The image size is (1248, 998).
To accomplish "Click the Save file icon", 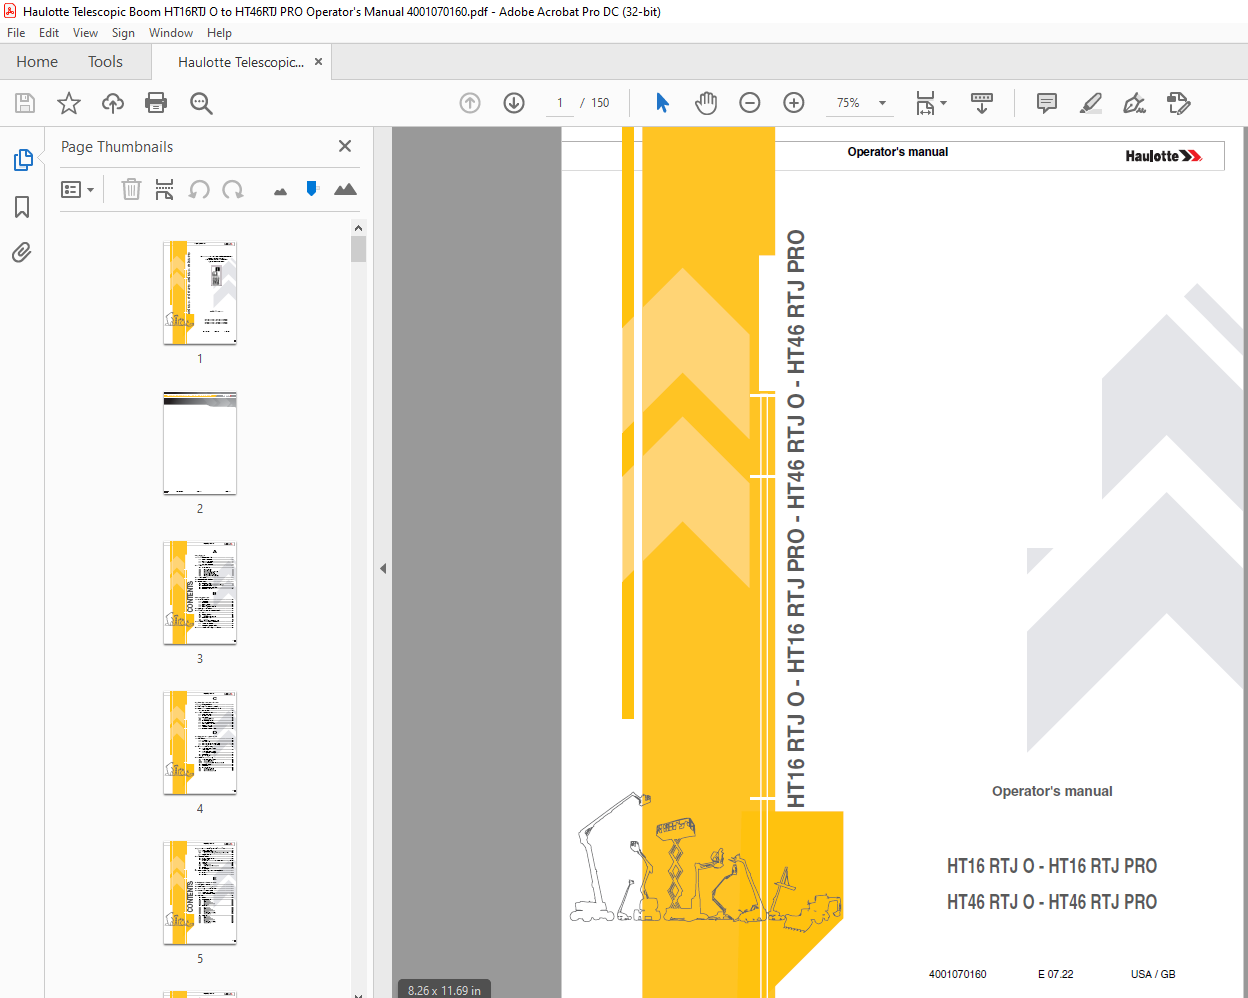I will coord(25,103).
